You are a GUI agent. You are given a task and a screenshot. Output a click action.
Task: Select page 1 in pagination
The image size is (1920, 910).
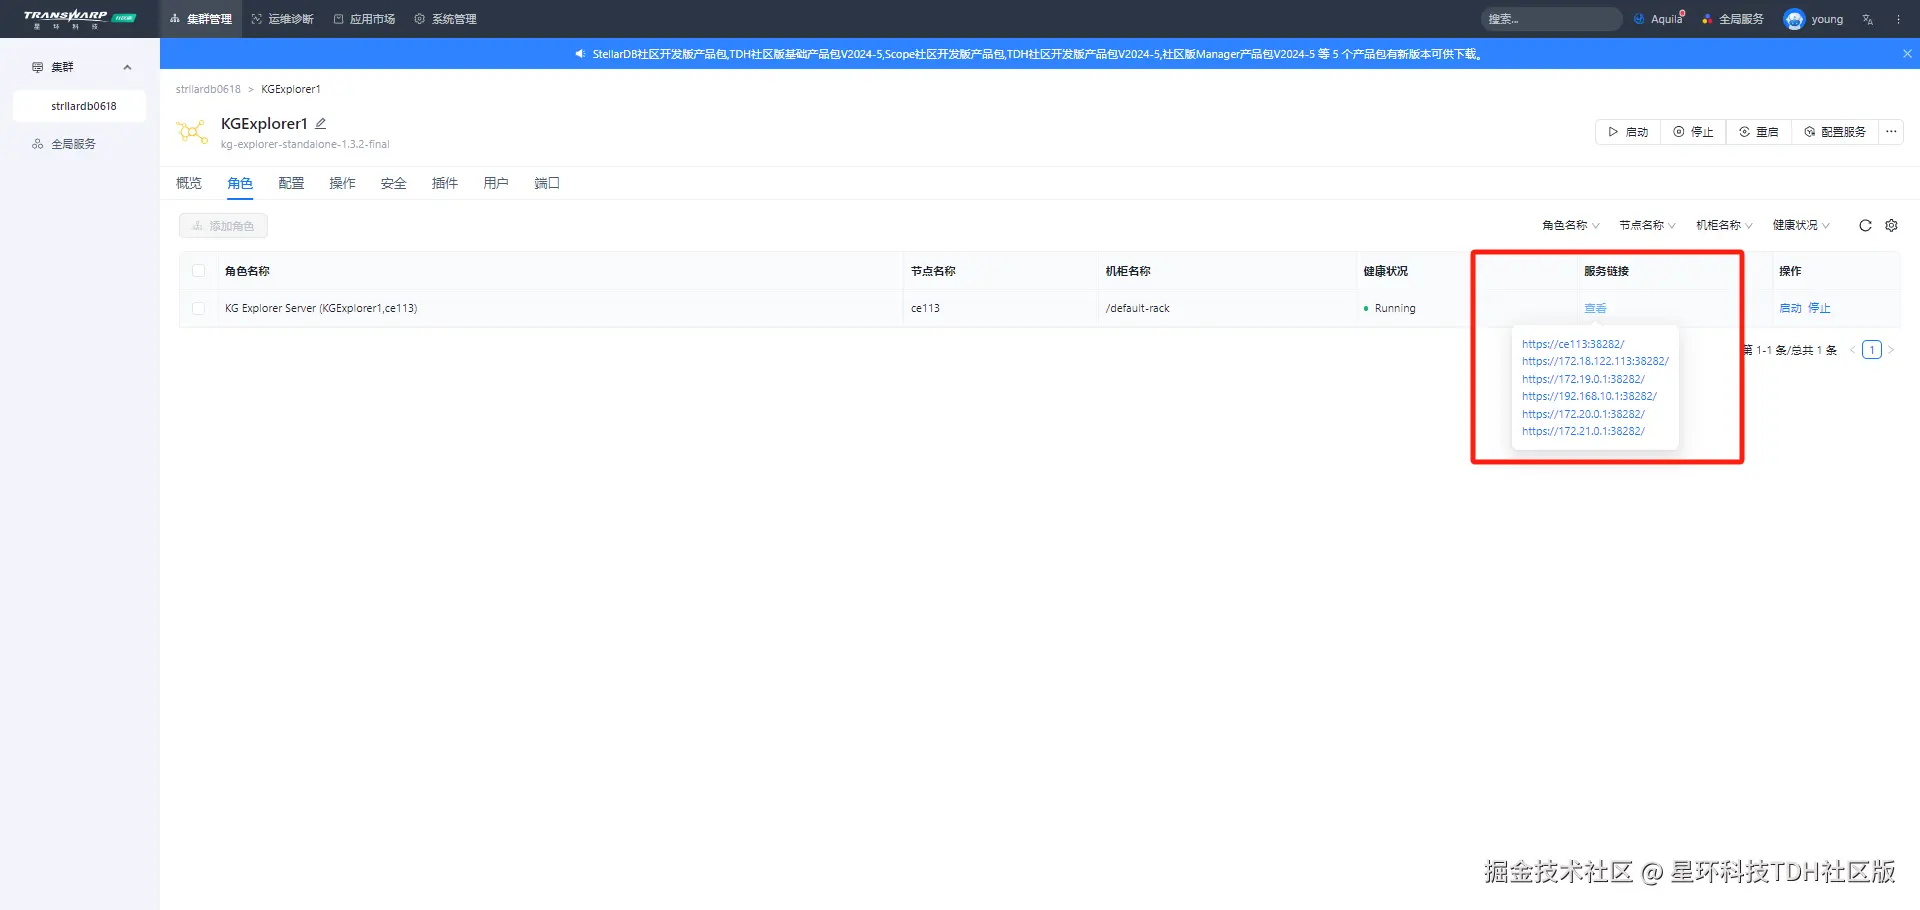click(1872, 350)
